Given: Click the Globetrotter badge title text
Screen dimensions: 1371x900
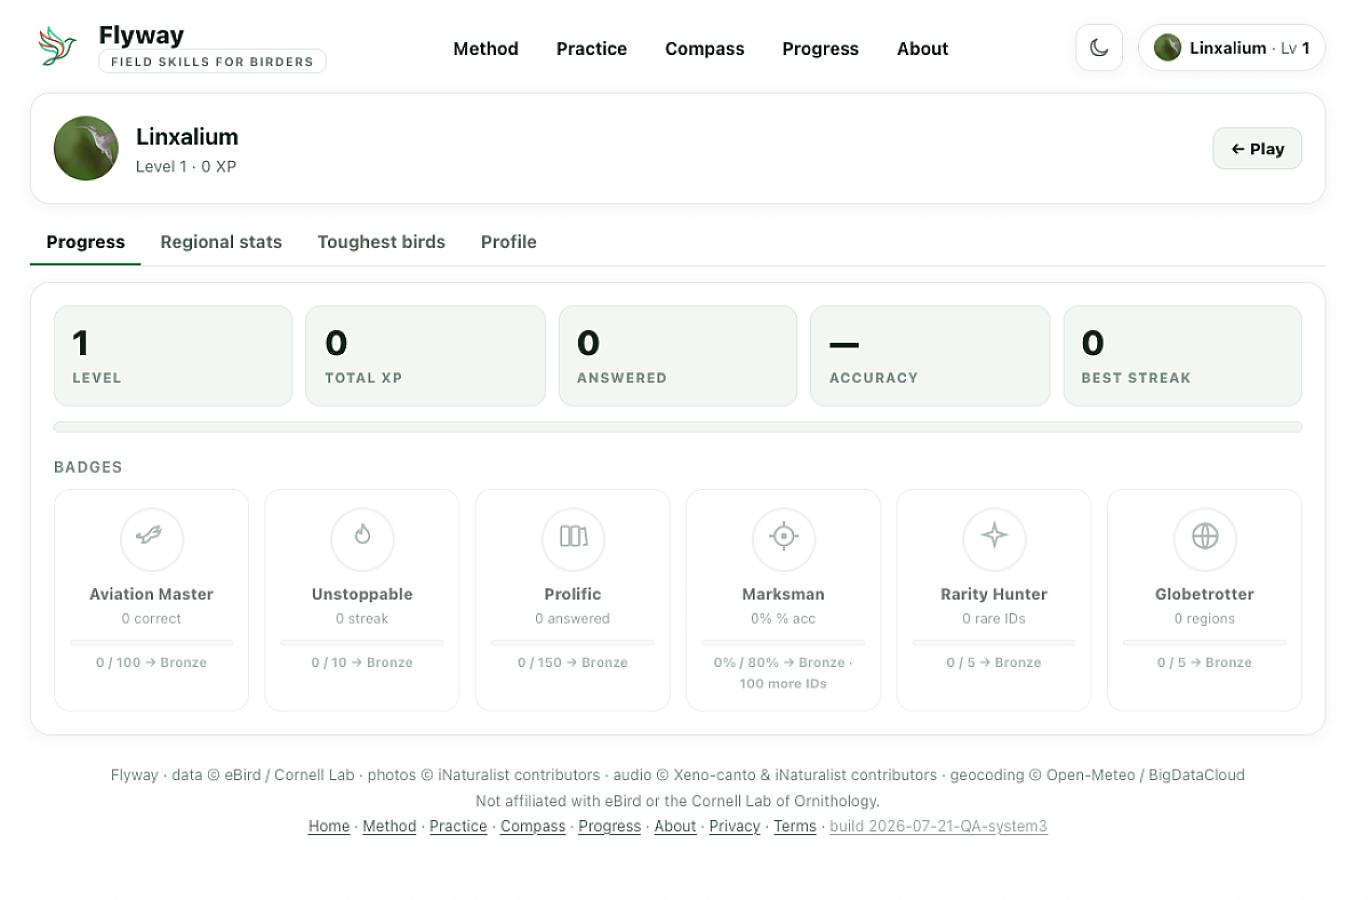Looking at the screenshot, I should (1205, 594).
